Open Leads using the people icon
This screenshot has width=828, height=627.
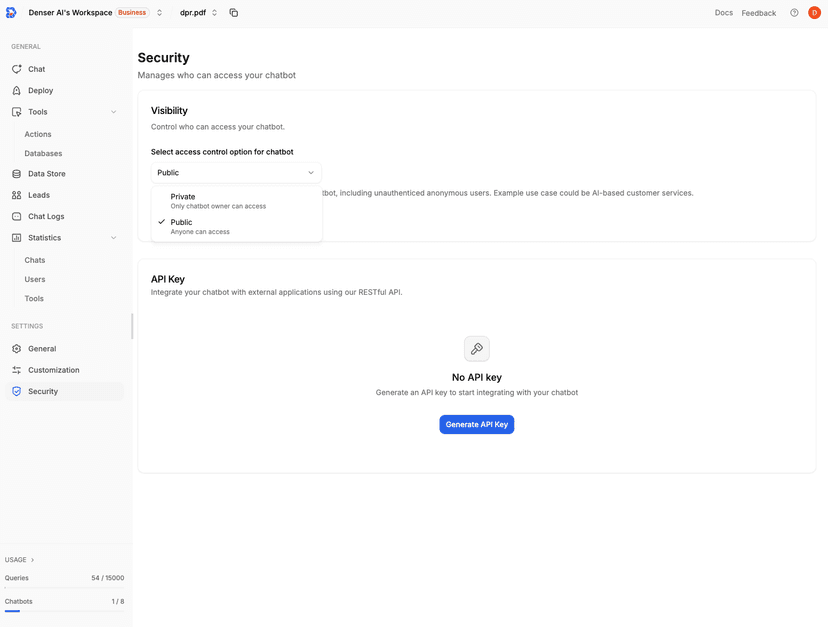pos(16,194)
